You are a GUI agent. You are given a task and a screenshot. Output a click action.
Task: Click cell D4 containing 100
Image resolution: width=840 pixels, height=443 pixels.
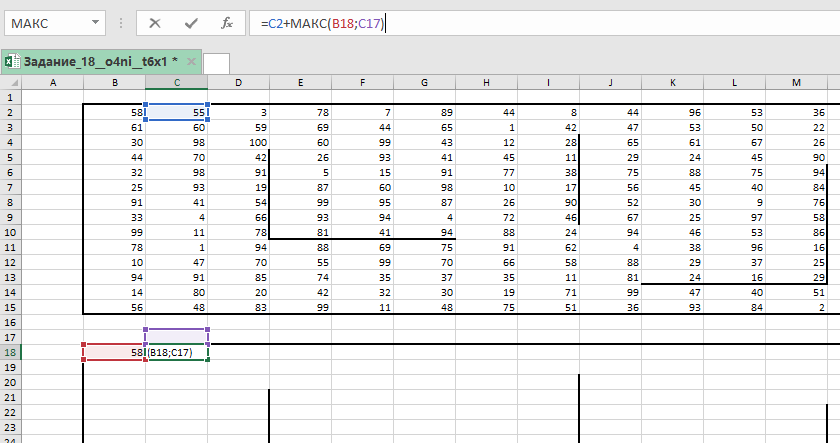(x=239, y=143)
